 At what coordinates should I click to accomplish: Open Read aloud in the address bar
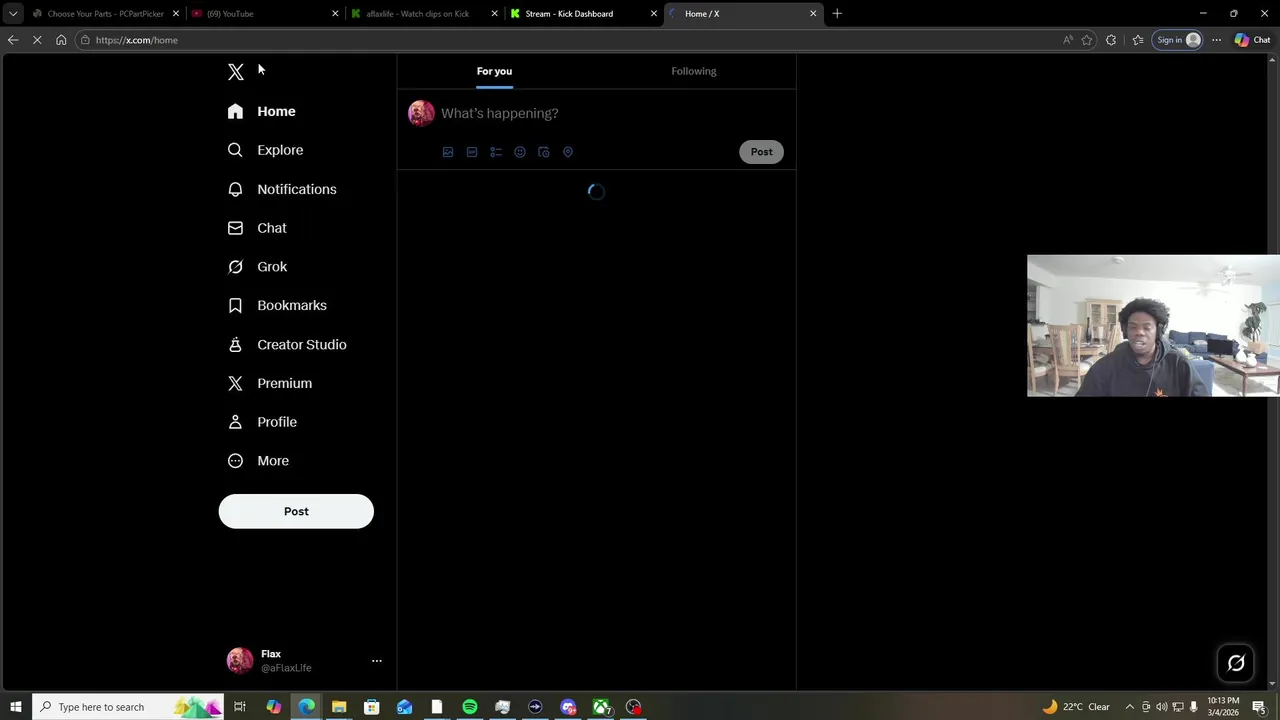point(1068,40)
